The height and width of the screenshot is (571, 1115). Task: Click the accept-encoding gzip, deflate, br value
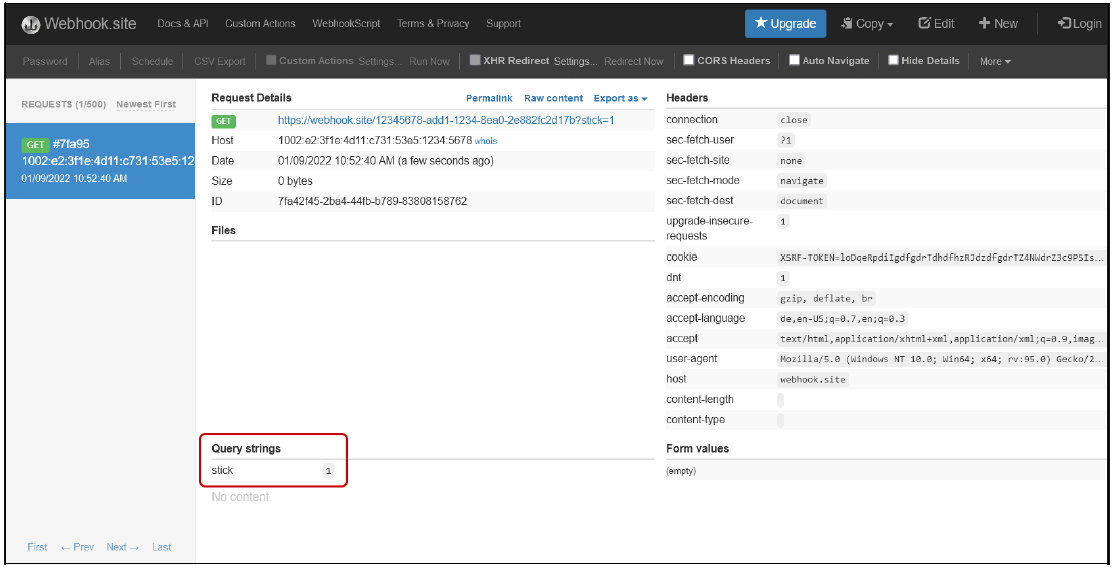[826, 299]
